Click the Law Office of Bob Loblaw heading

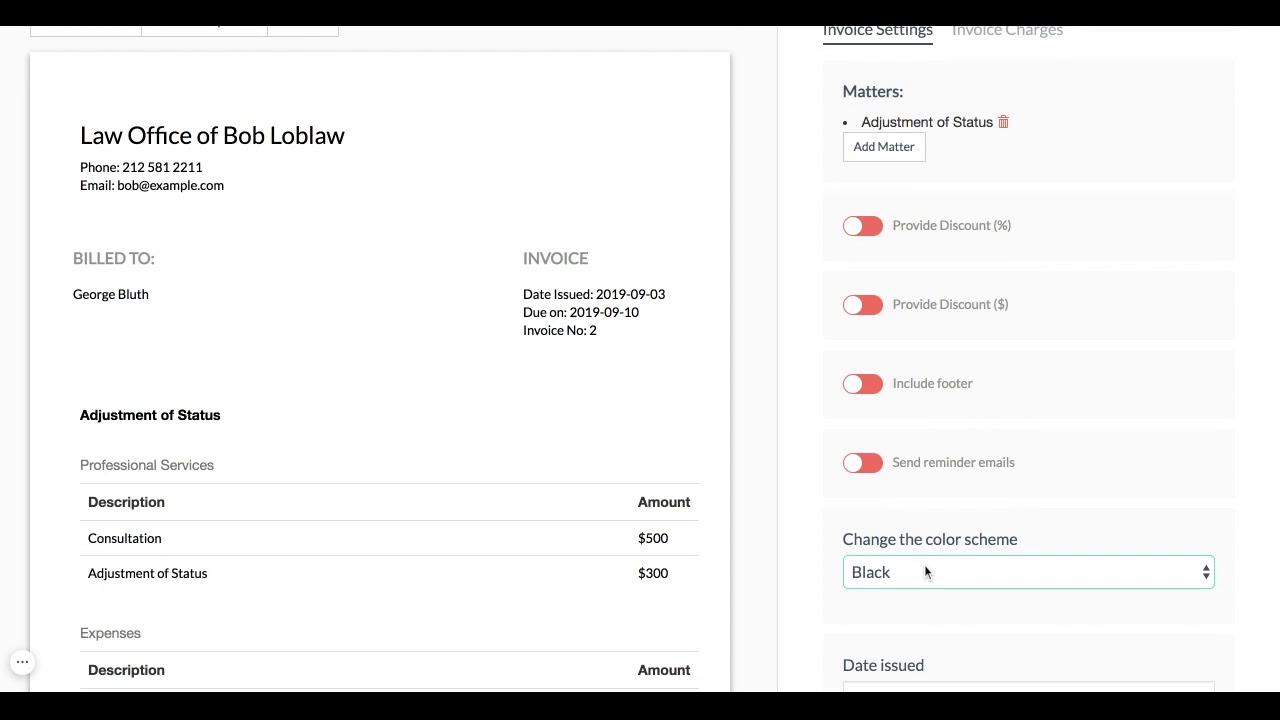(212, 135)
